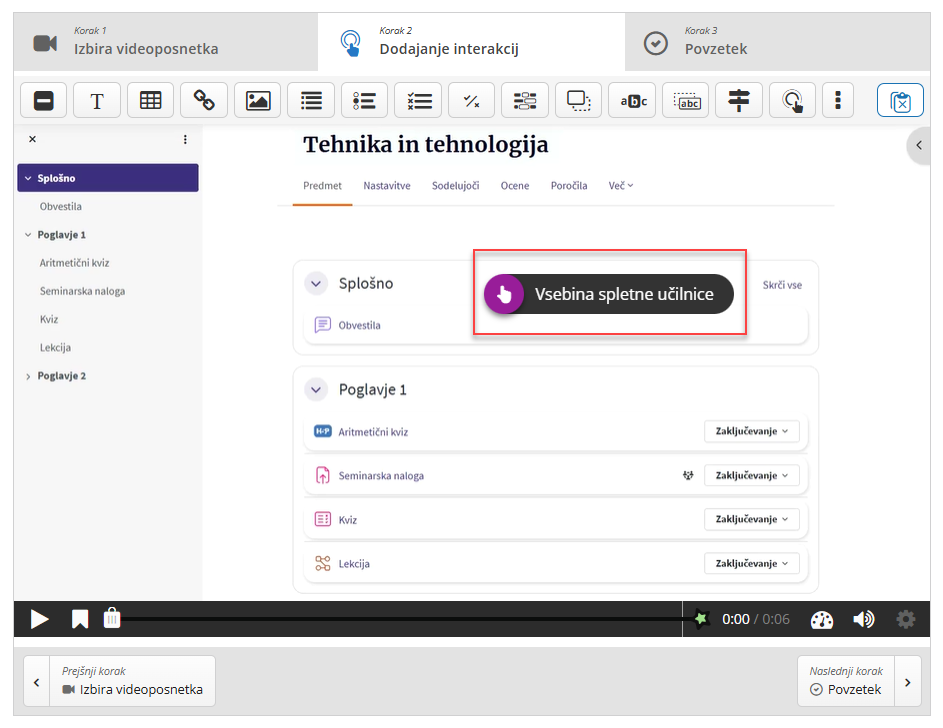The image size is (943, 728).
Task: Click the Paste clipboard button
Action: [x=900, y=101]
